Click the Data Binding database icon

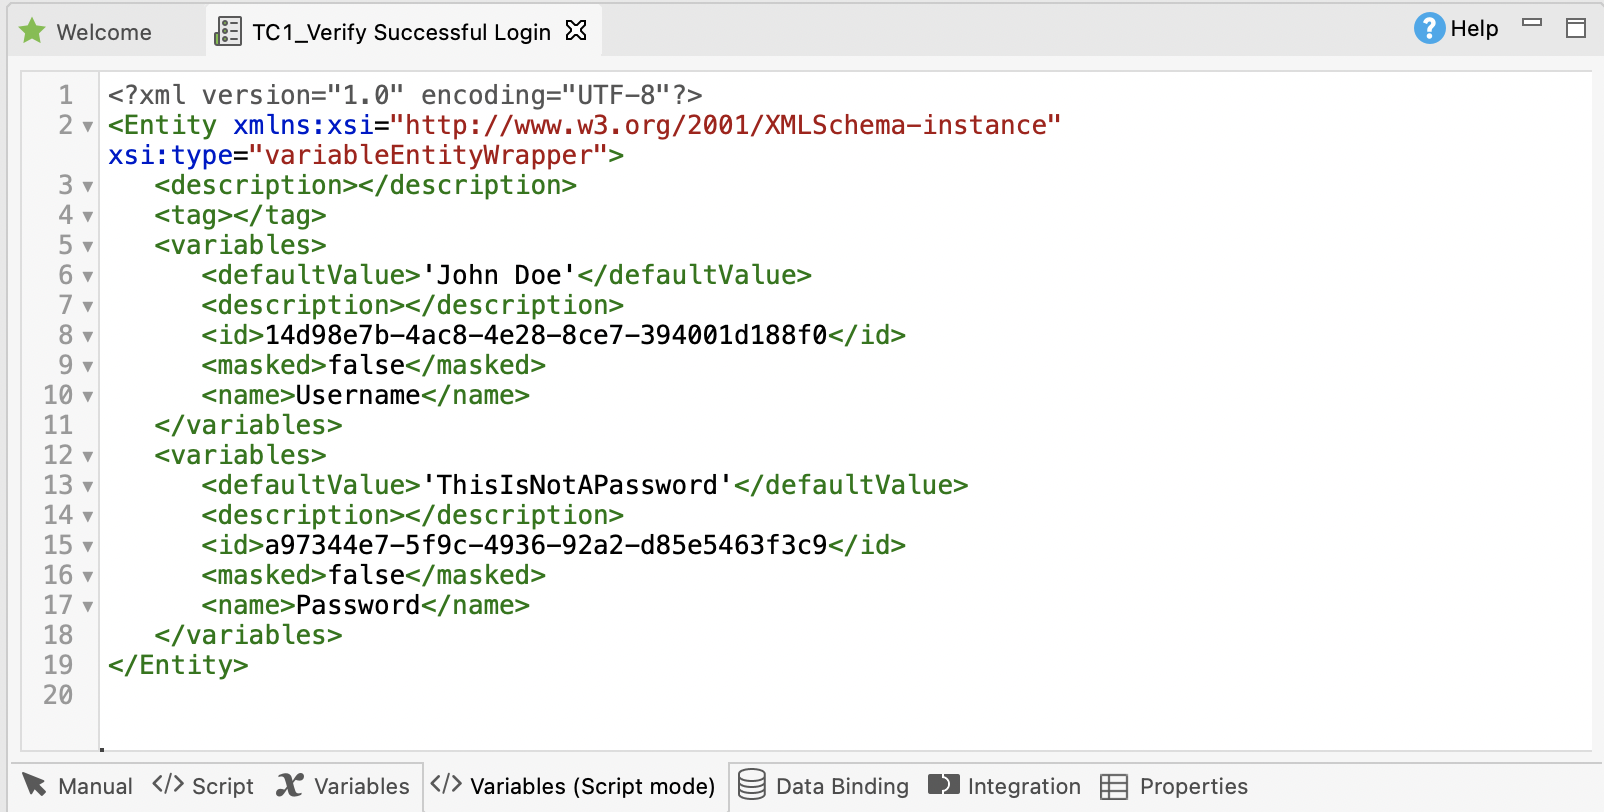pos(751,785)
